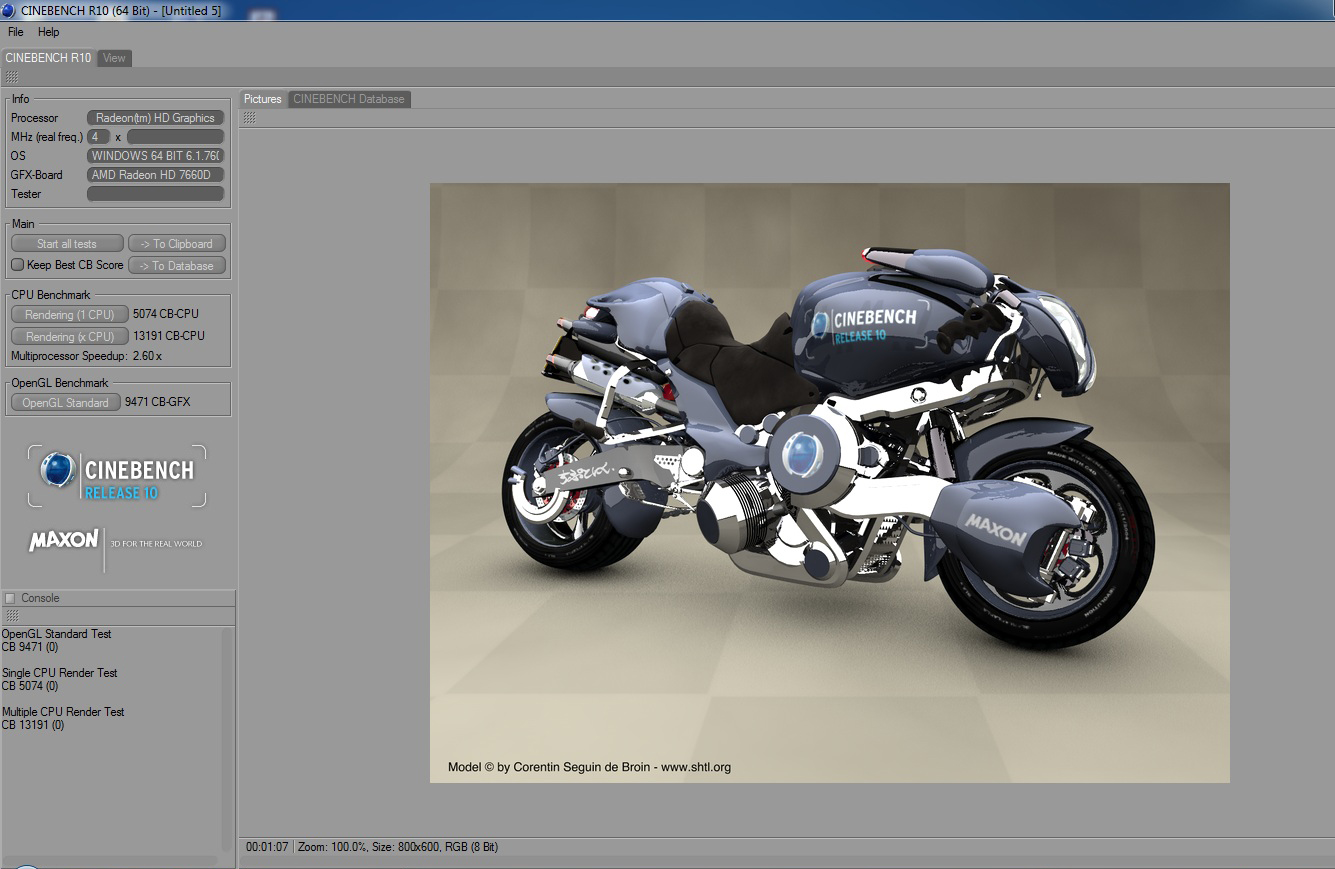Open the CINEBENCH Database tab
1335x869 pixels.
point(349,99)
